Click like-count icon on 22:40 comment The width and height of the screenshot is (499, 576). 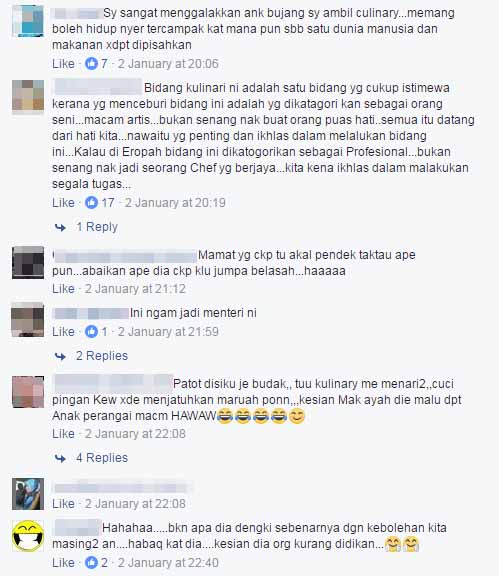pyautogui.click(x=91, y=562)
